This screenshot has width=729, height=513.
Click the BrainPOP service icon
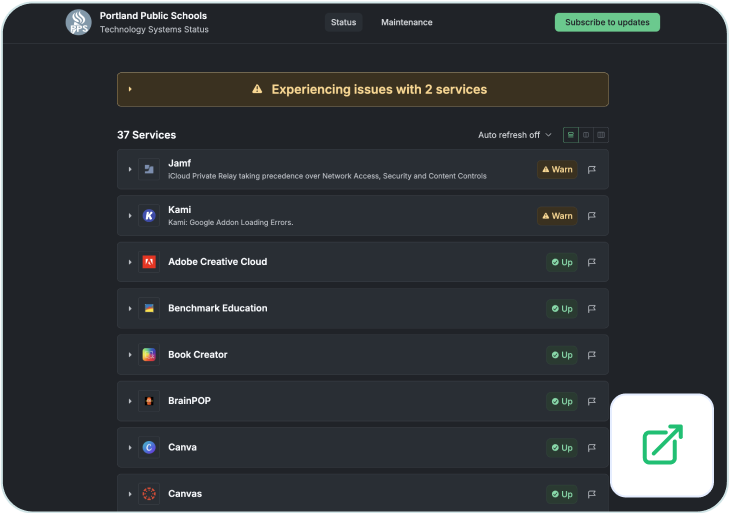pos(149,401)
